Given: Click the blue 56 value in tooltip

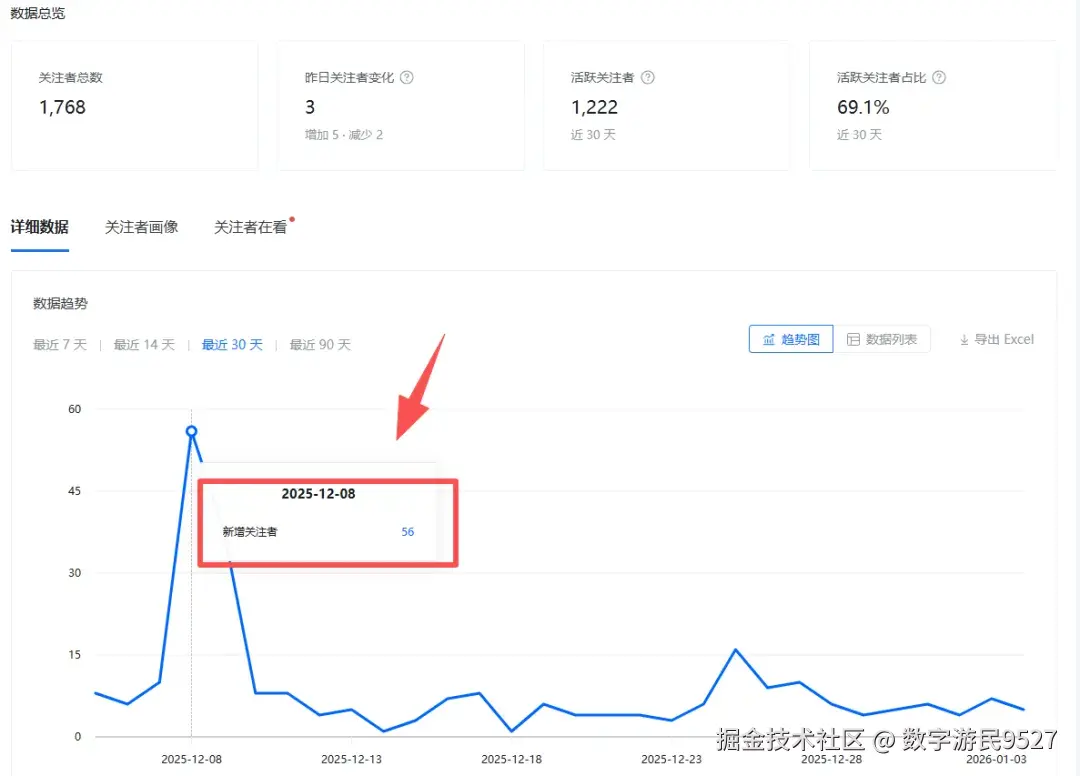Looking at the screenshot, I should click(x=407, y=531).
